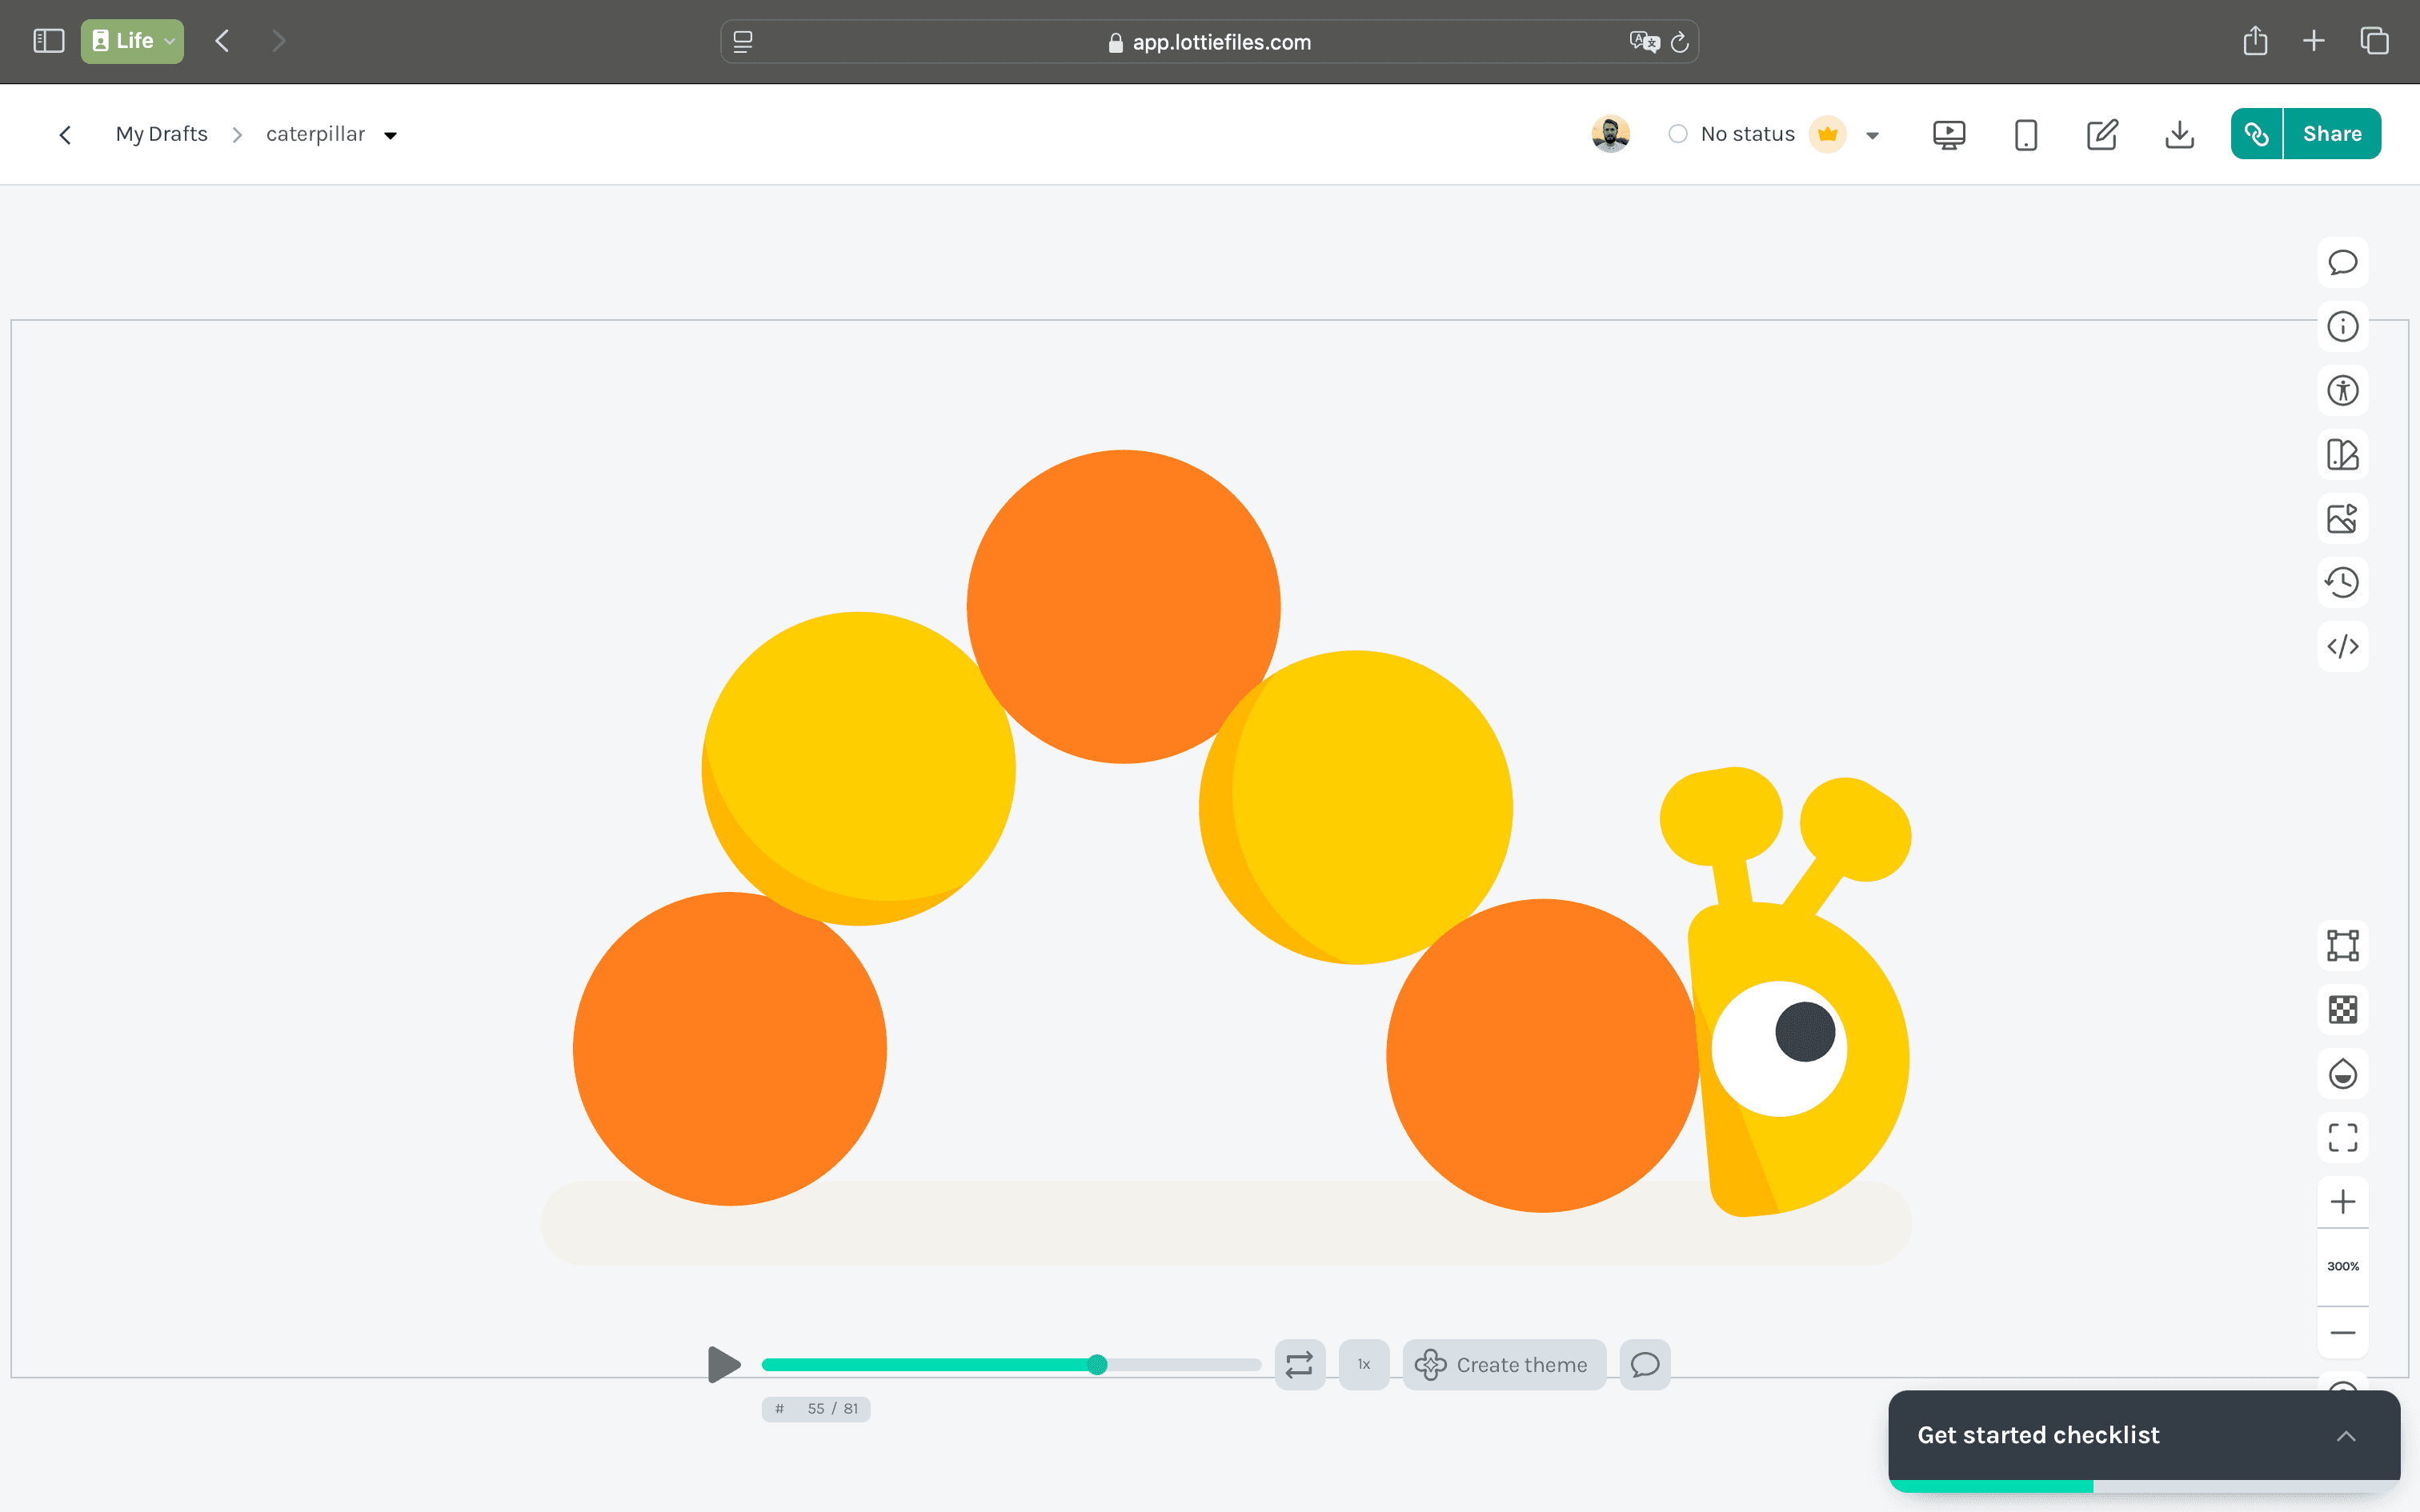Viewport: 2420px width, 1512px height.
Task: Click the app.lottiefiles.com address field
Action: pos(1209,42)
